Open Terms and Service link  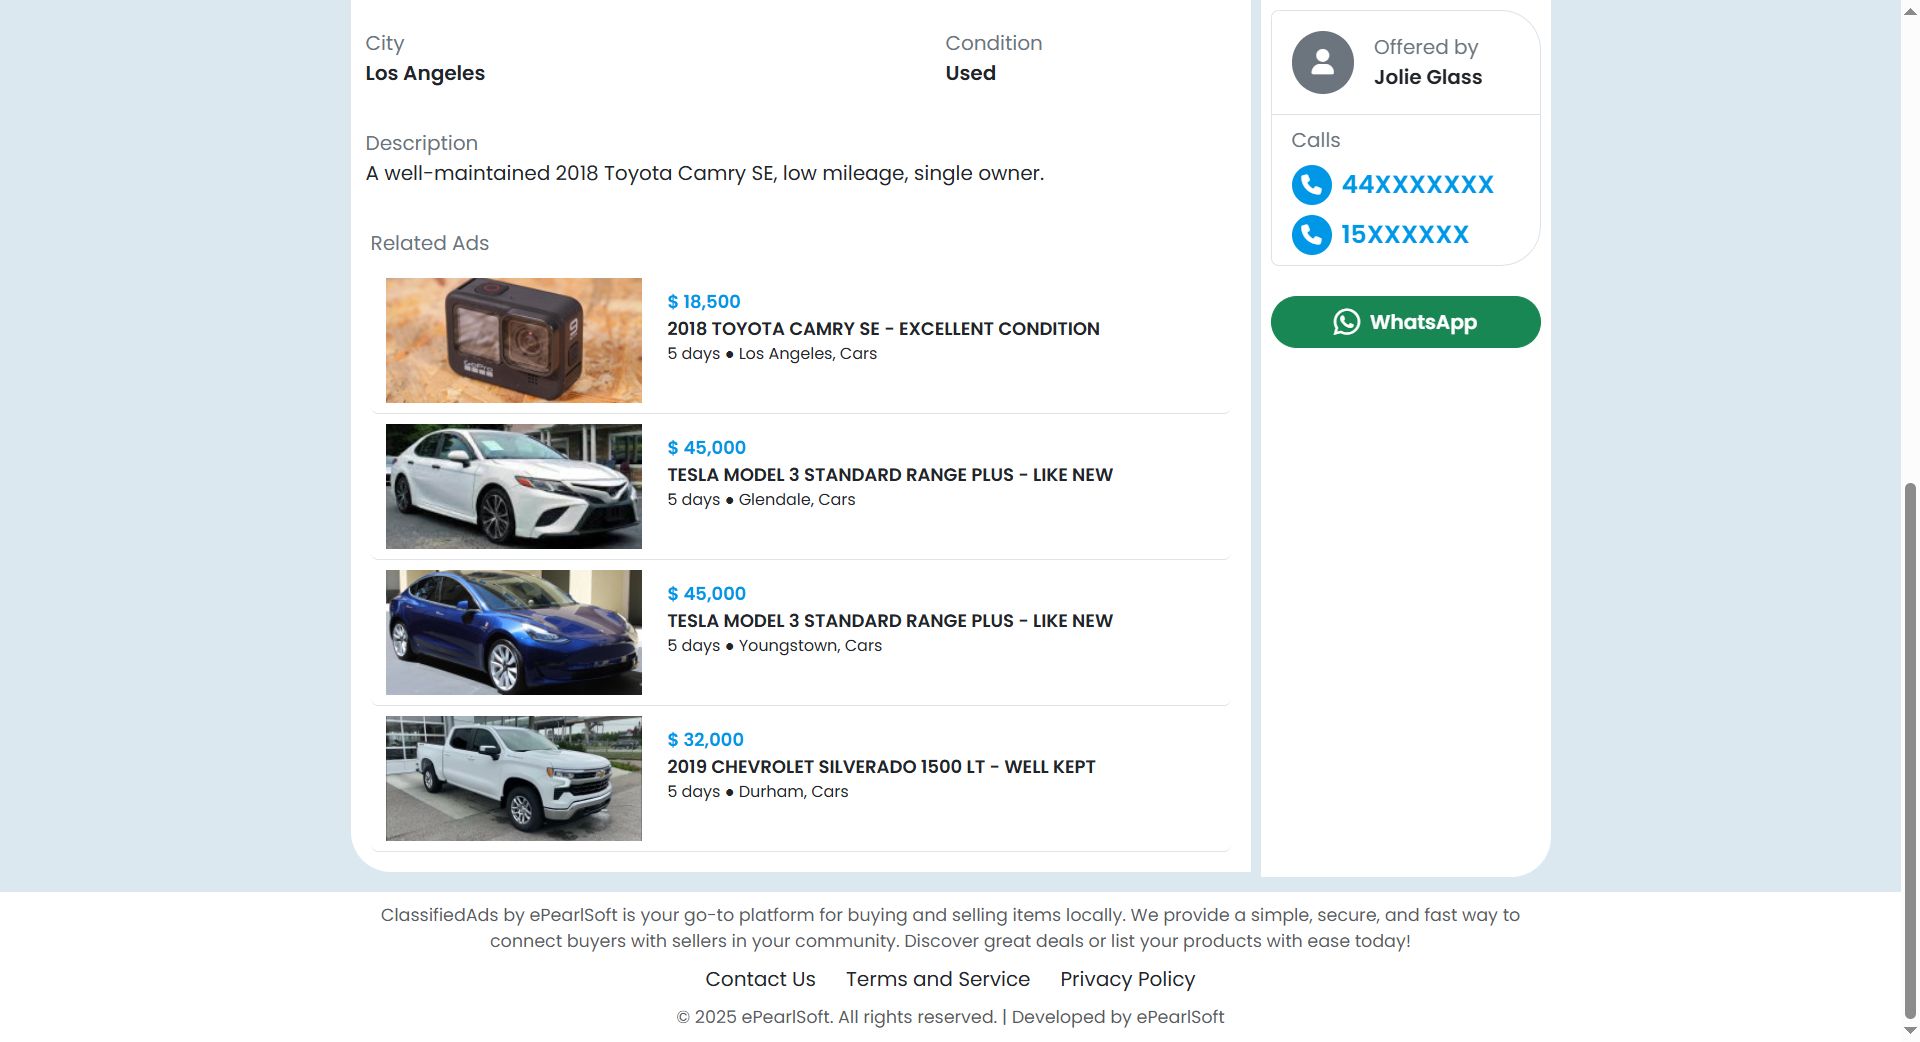[x=938, y=979]
